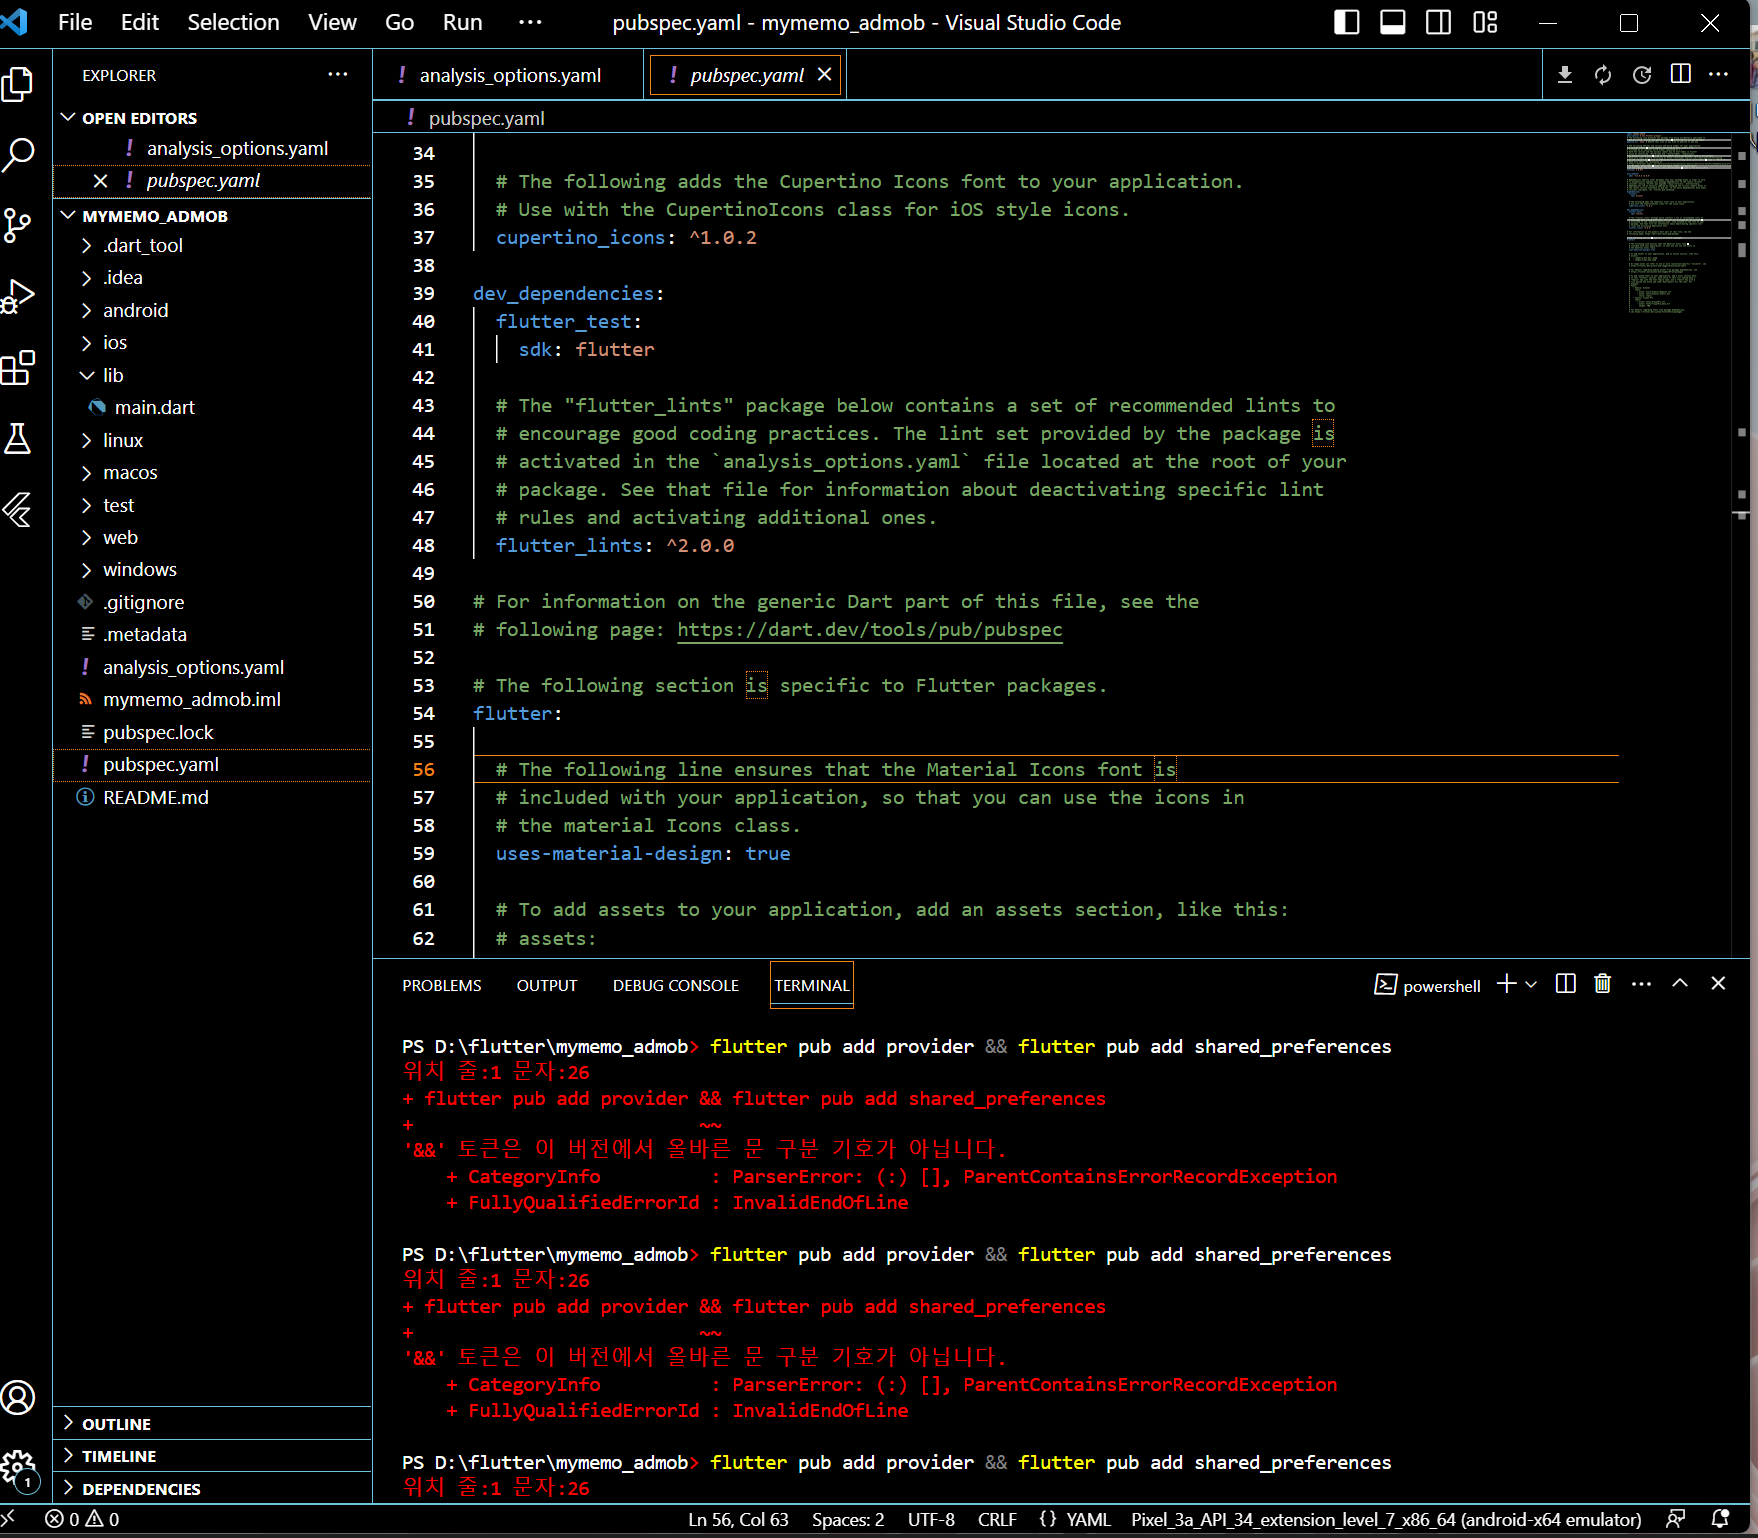
Task: Change UTF-8 file encoding
Action: click(x=931, y=1519)
